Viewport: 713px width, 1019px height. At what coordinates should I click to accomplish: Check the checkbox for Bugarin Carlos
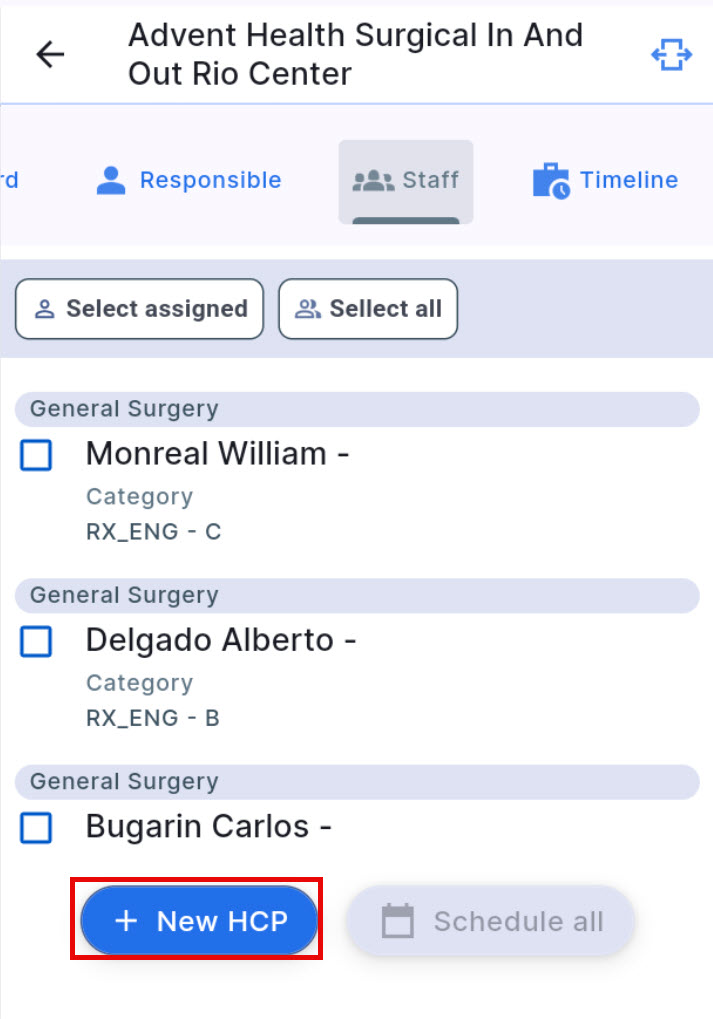tap(35, 829)
